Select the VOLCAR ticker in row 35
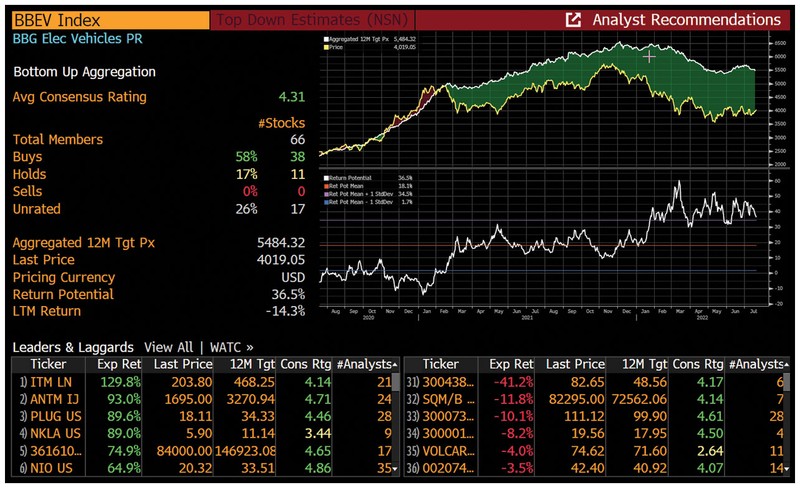Viewport: 800px width, 488px height. (448, 451)
